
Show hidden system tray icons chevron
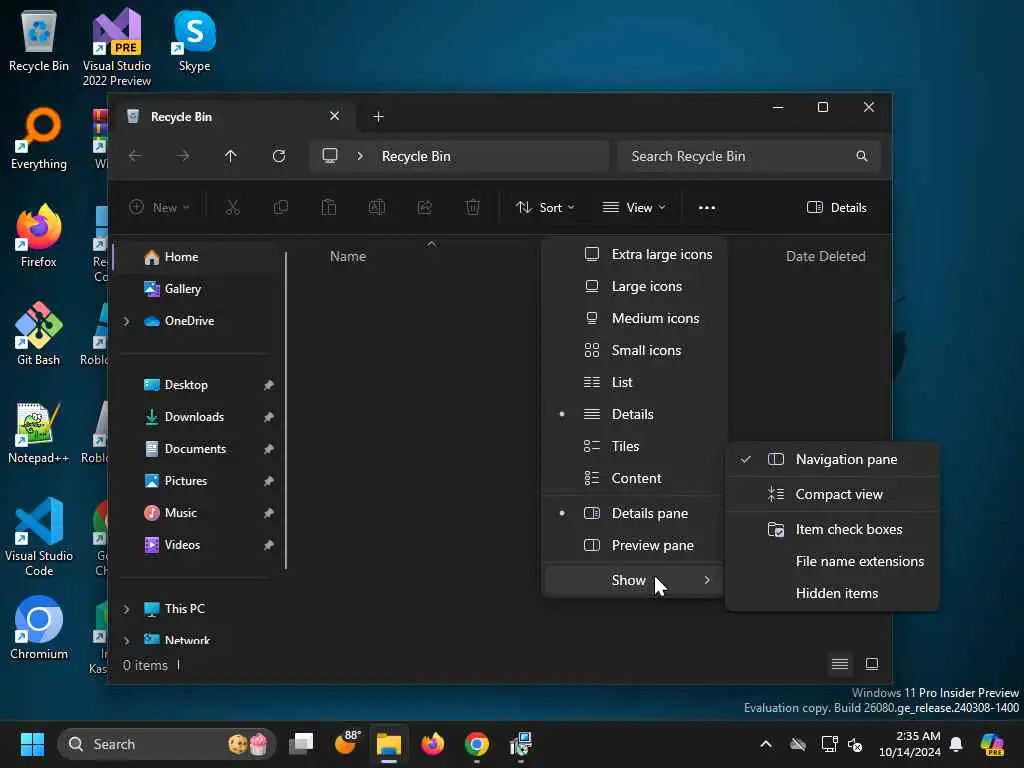click(766, 744)
